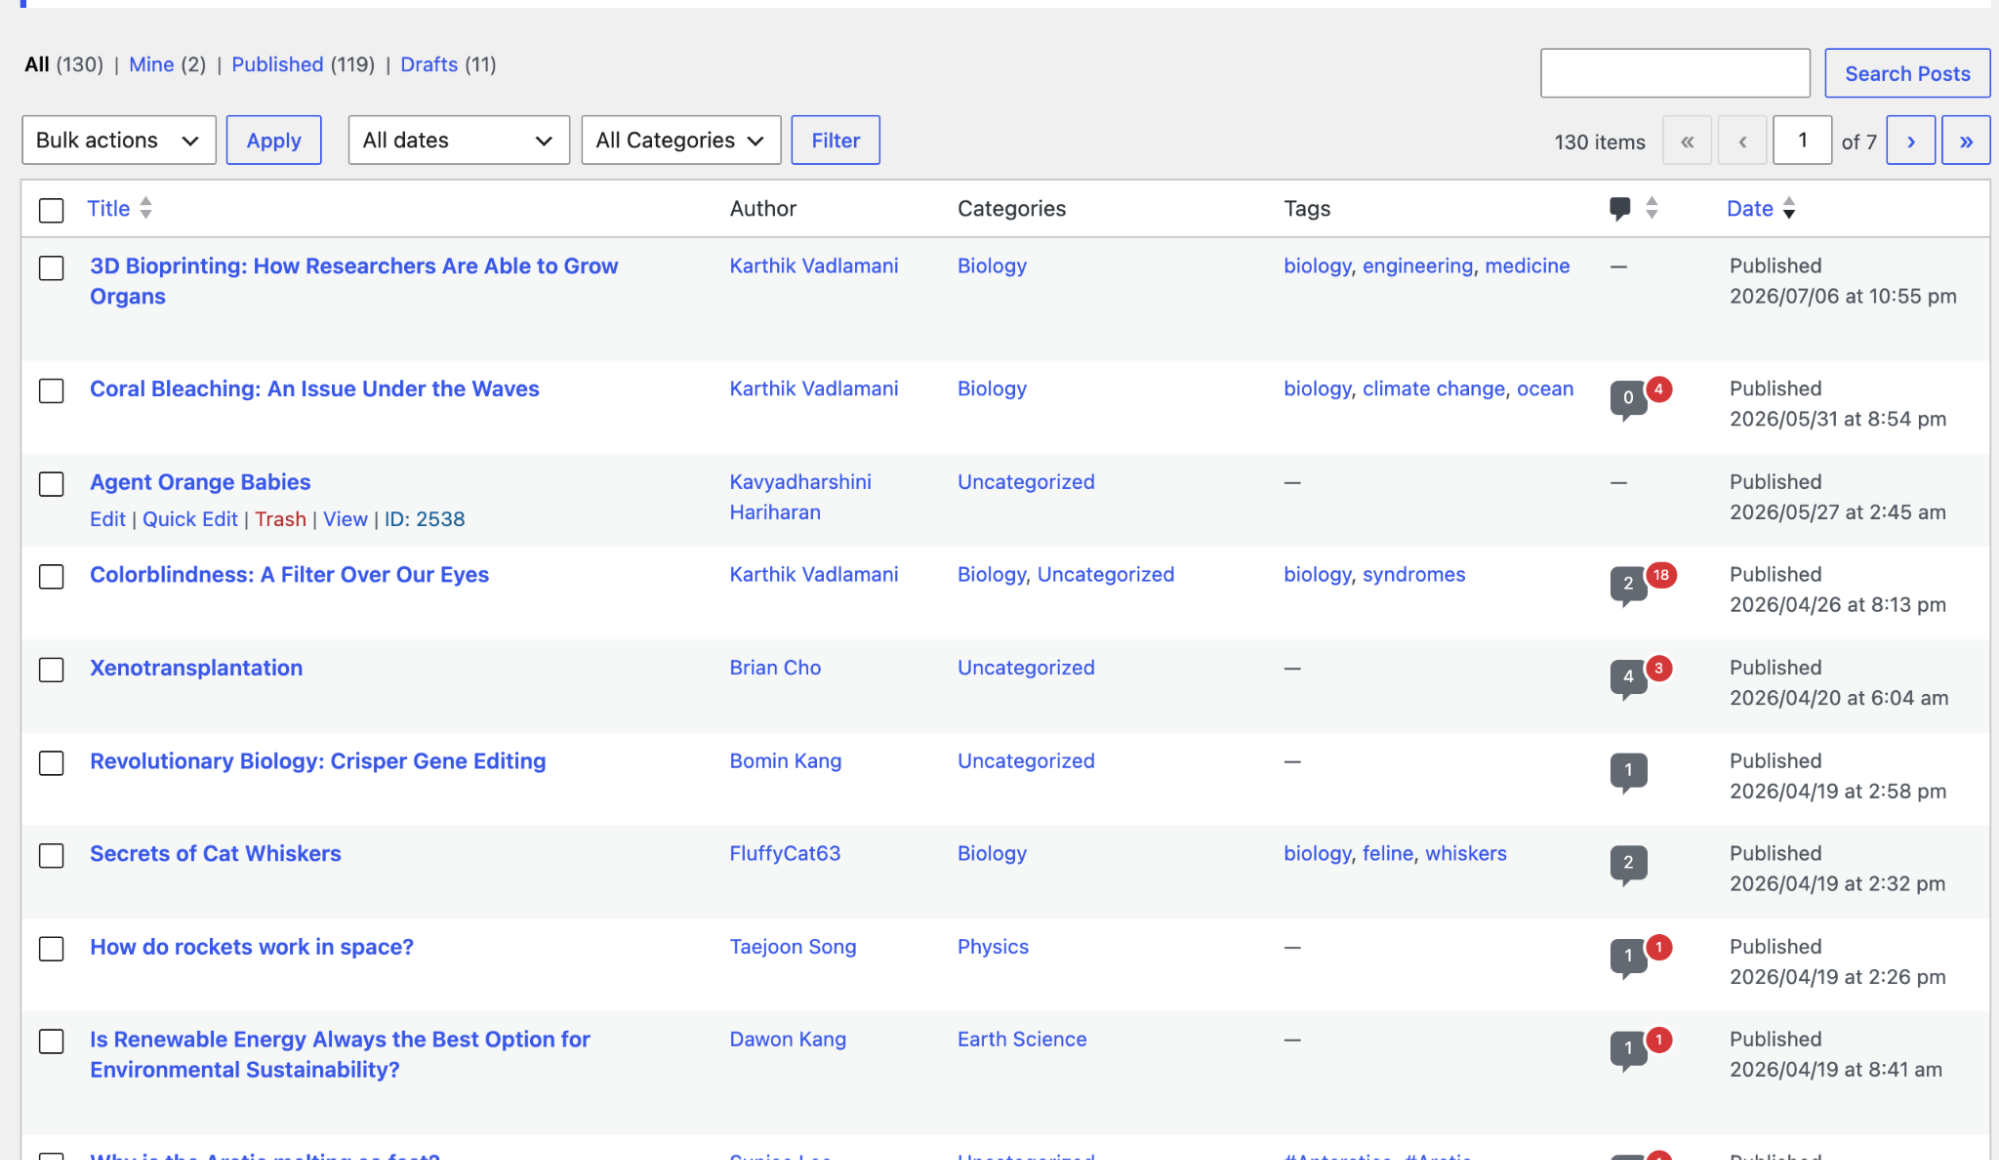Click the comments column speech bubble icon
Viewport: 1999px width, 1160px height.
(x=1620, y=208)
